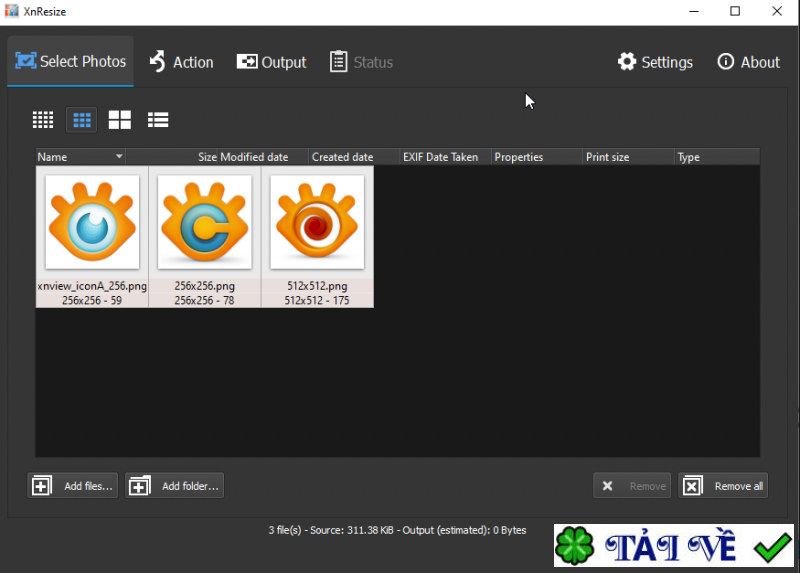Click the Tải Về download banner
This screenshot has height=573, width=800.
click(674, 545)
